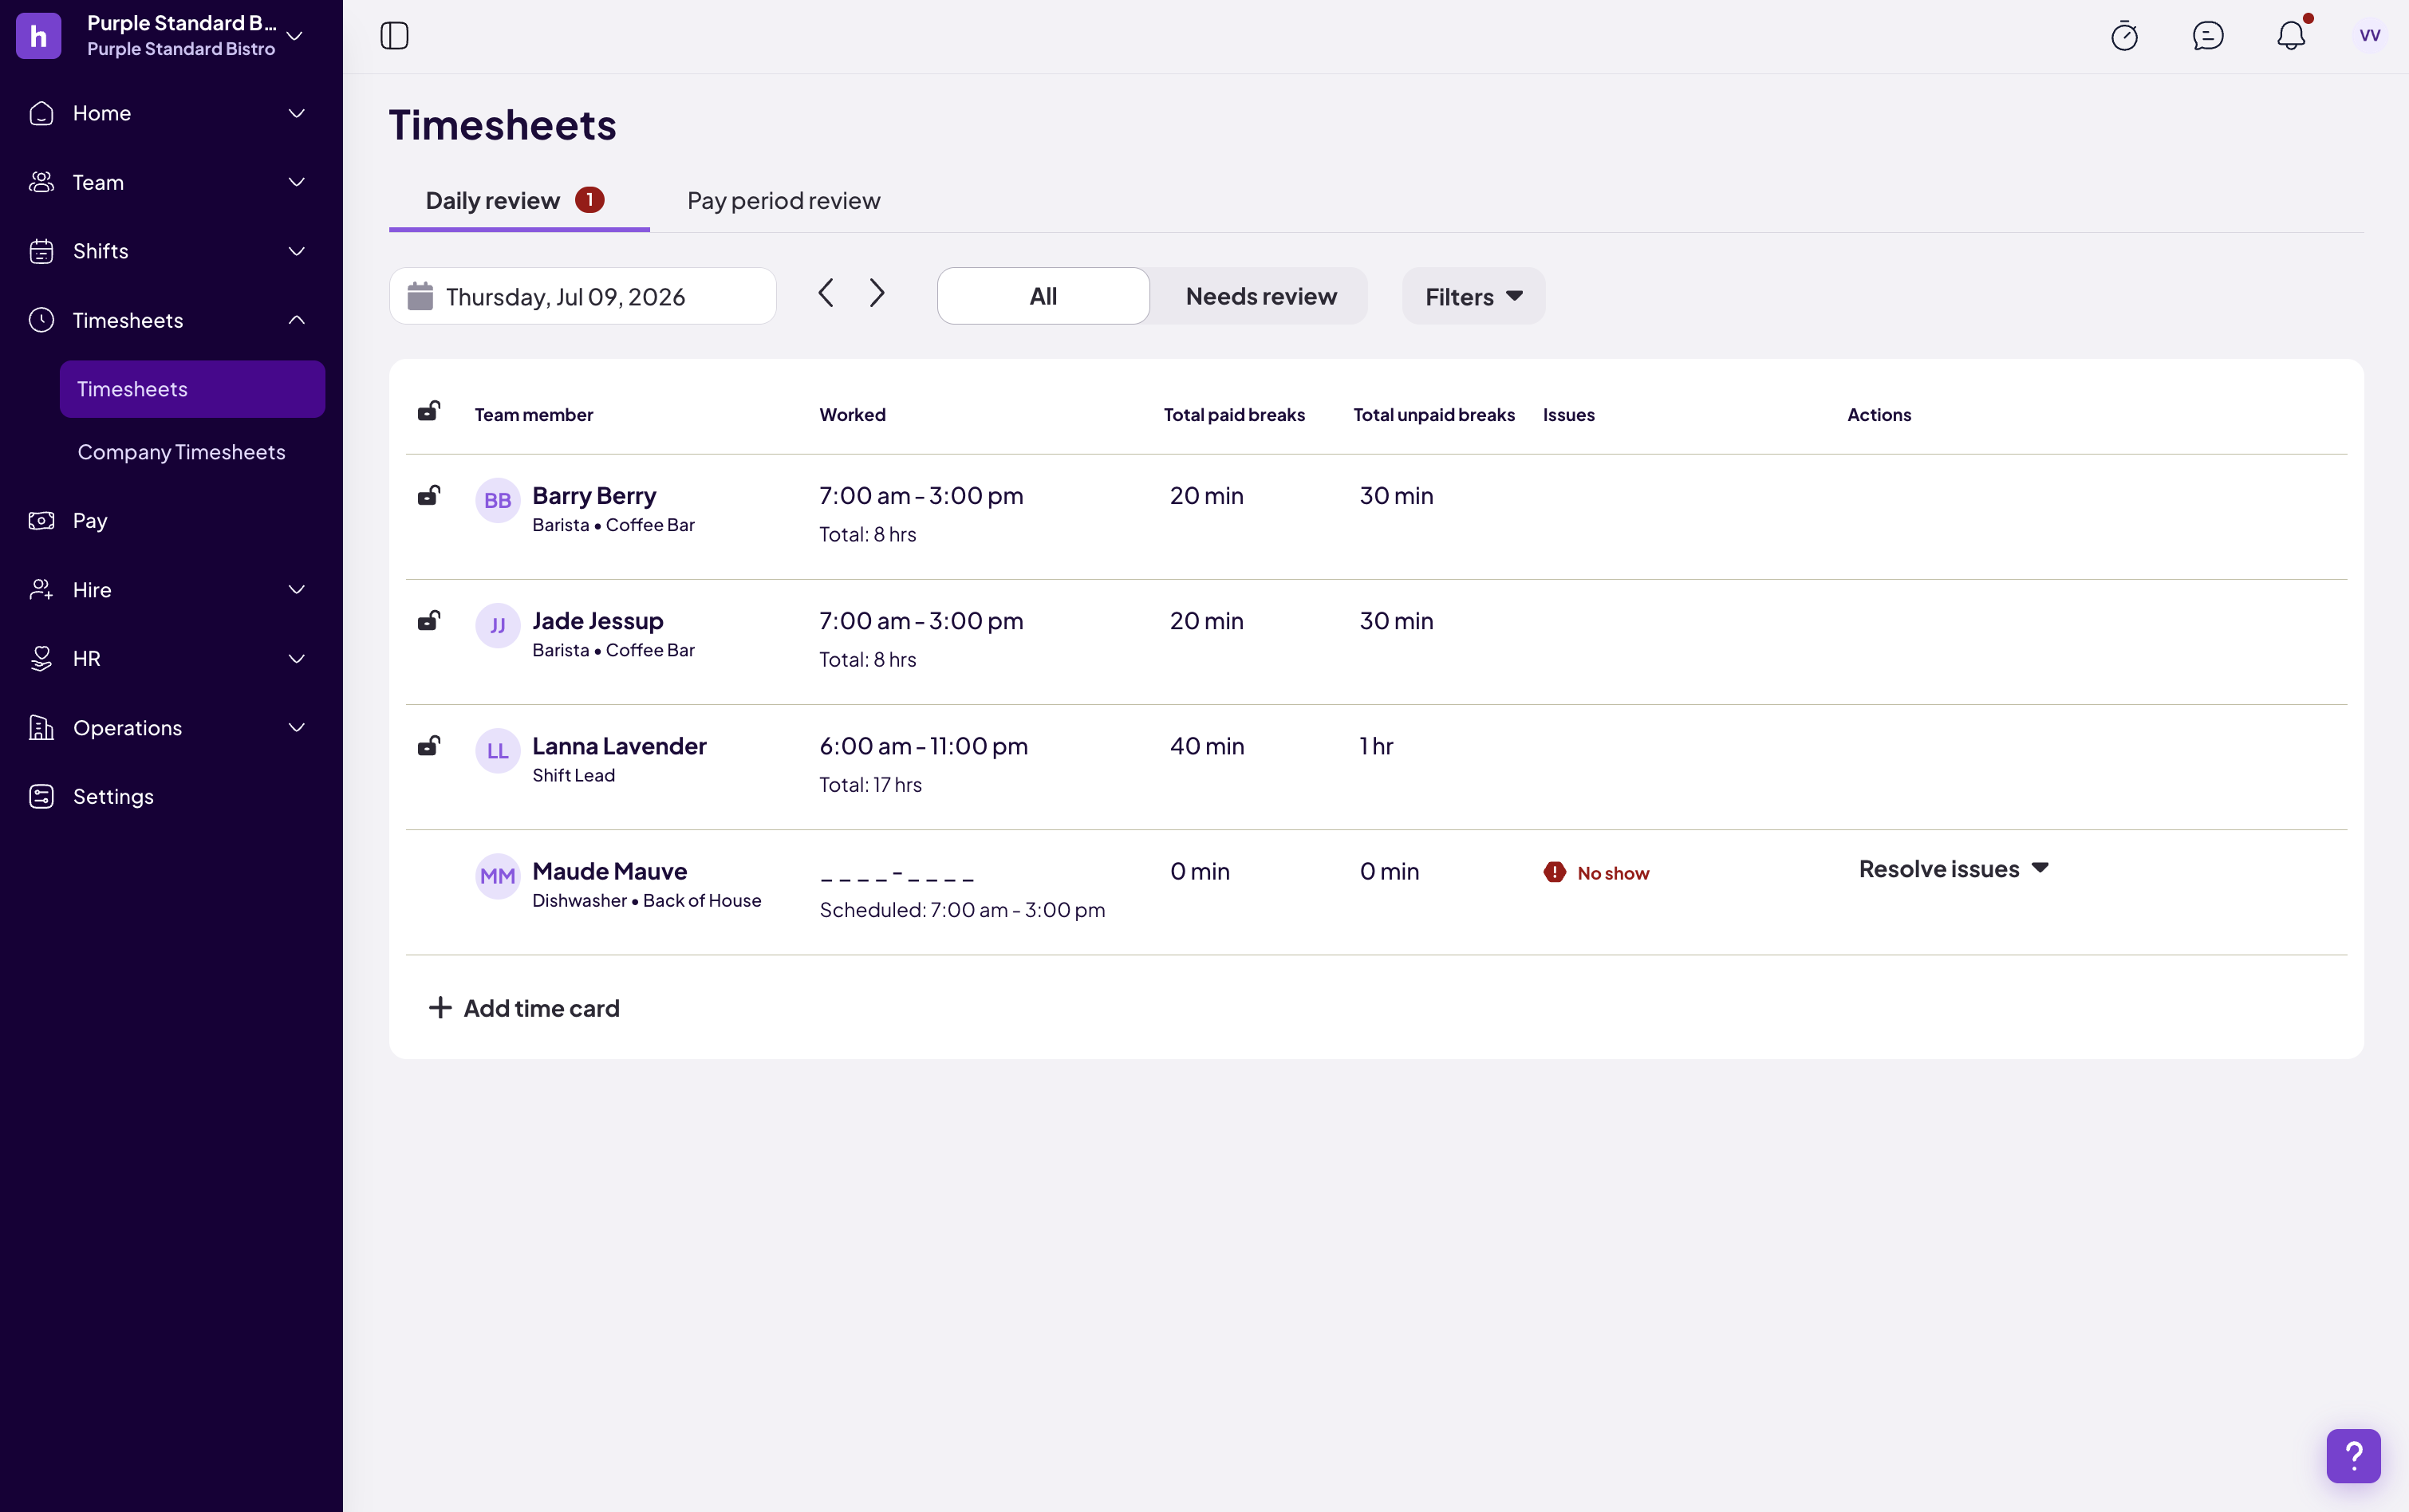2409x1512 pixels.
Task: Toggle the lock-all icon in table header
Action: pyautogui.click(x=429, y=410)
